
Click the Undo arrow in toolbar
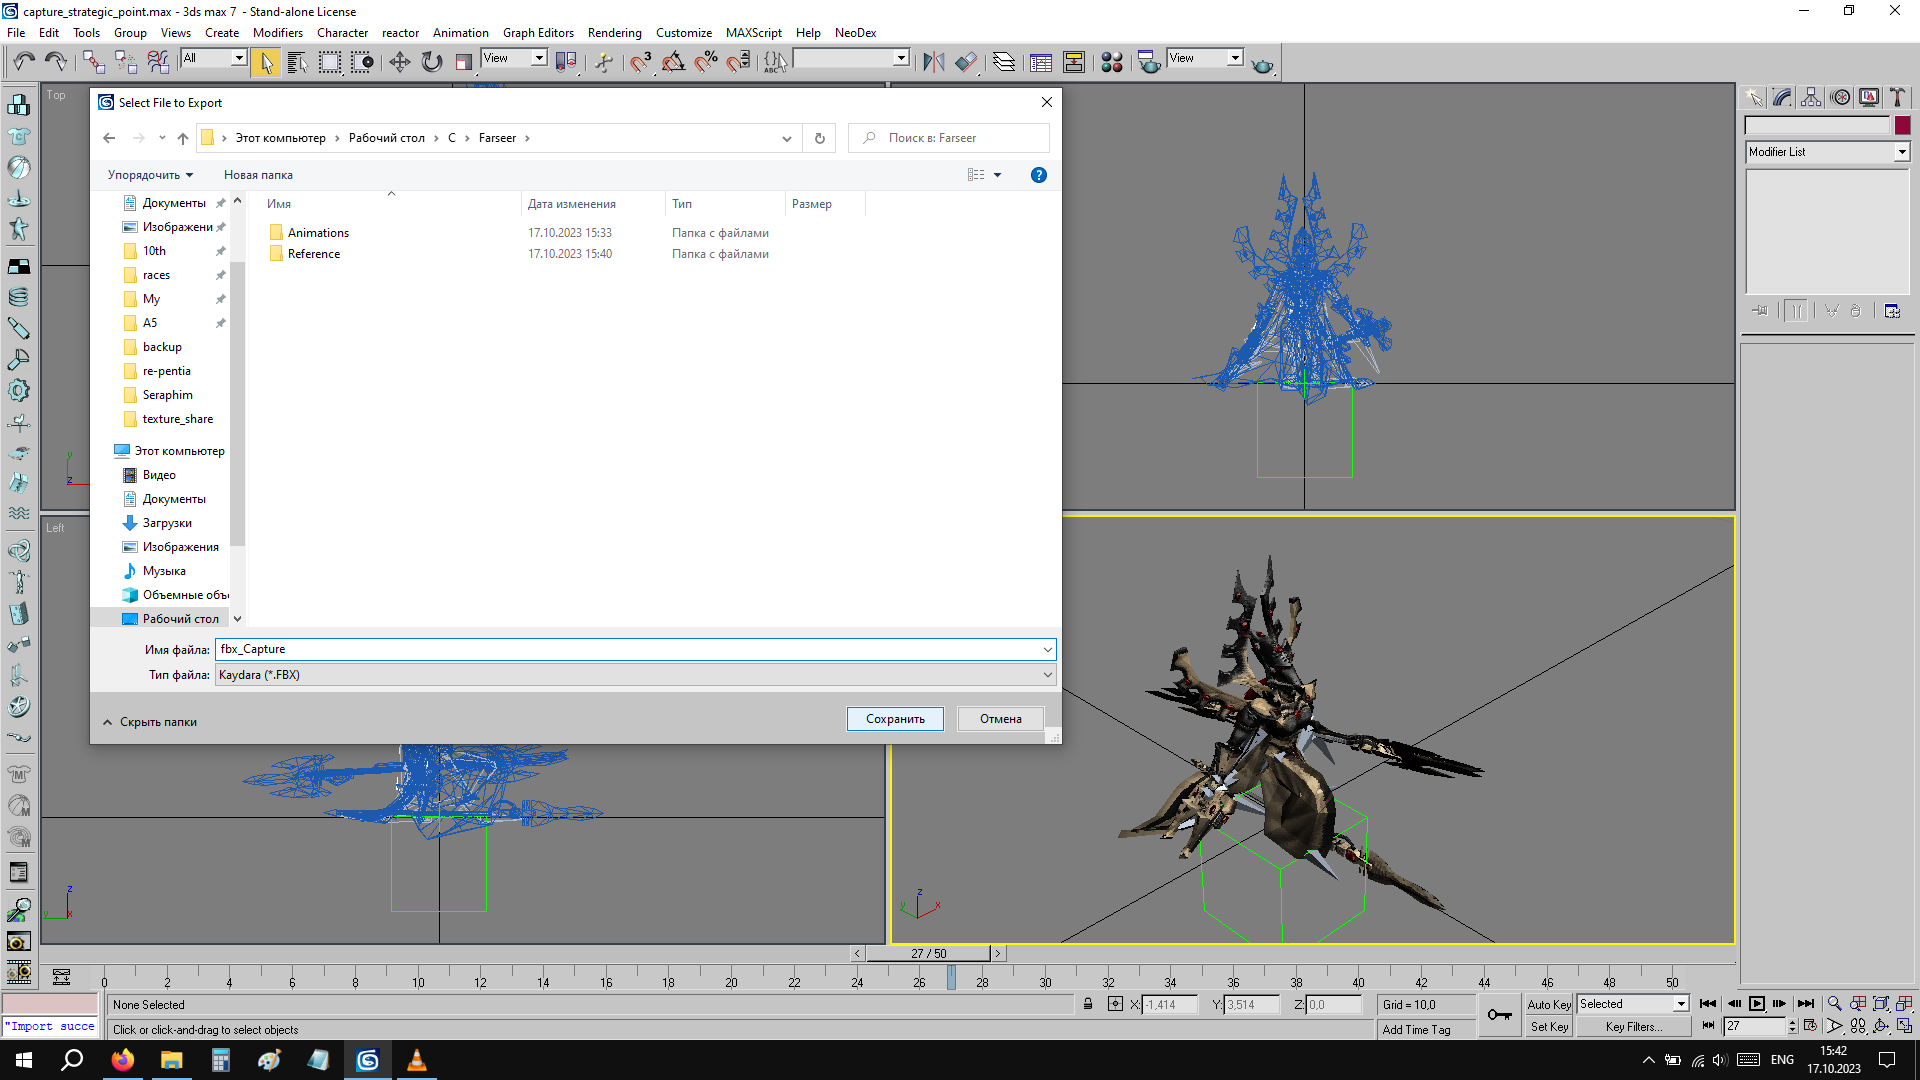[x=23, y=62]
